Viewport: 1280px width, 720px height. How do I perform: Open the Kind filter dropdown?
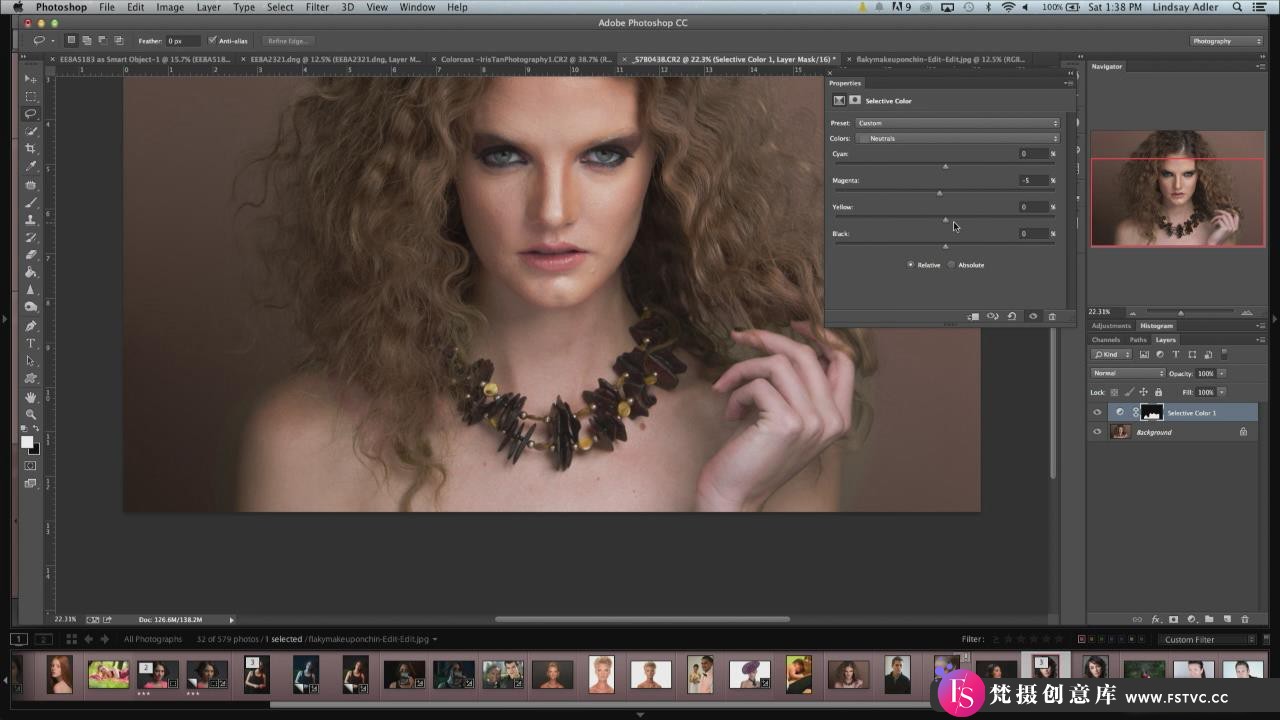click(x=1112, y=354)
